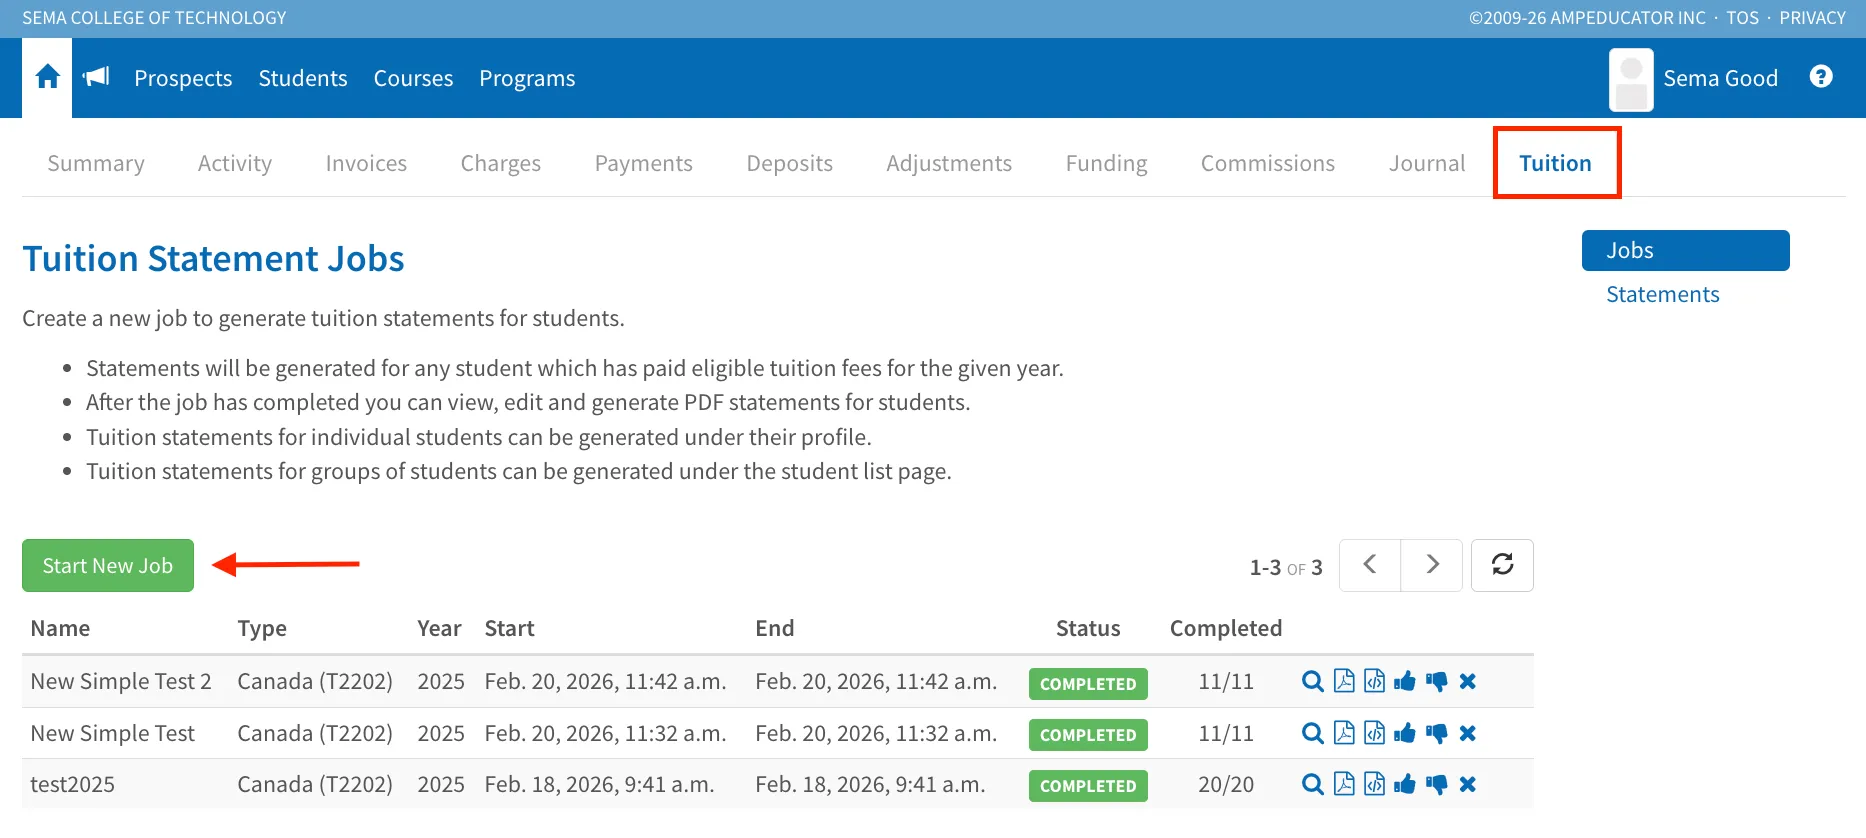
Task: Click the Start New Job button
Action: [108, 565]
